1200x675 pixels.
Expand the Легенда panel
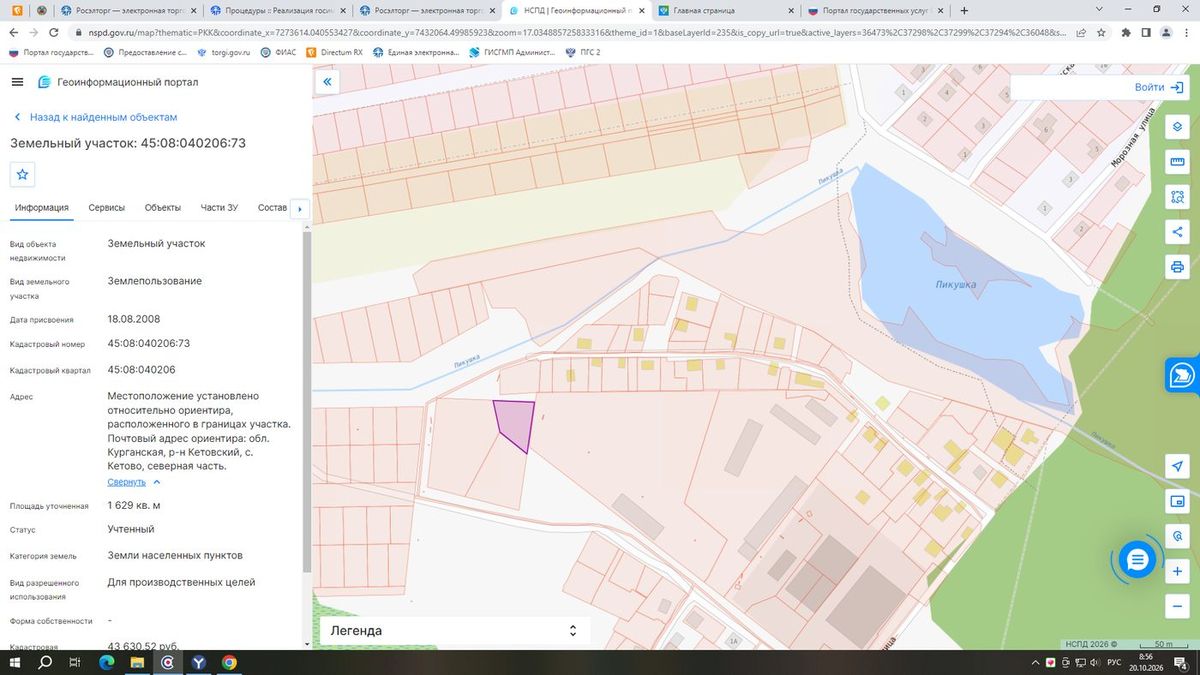[x=454, y=631]
